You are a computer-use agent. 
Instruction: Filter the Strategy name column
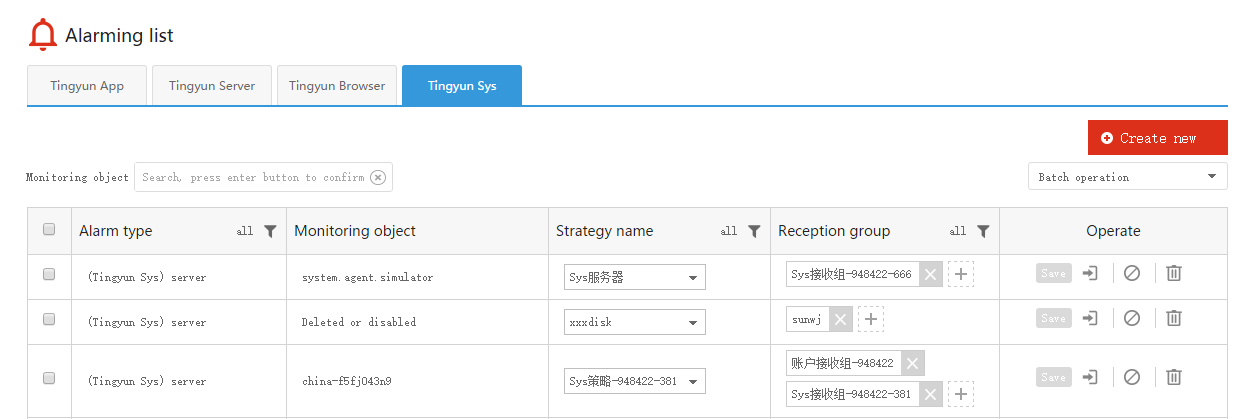coord(754,231)
